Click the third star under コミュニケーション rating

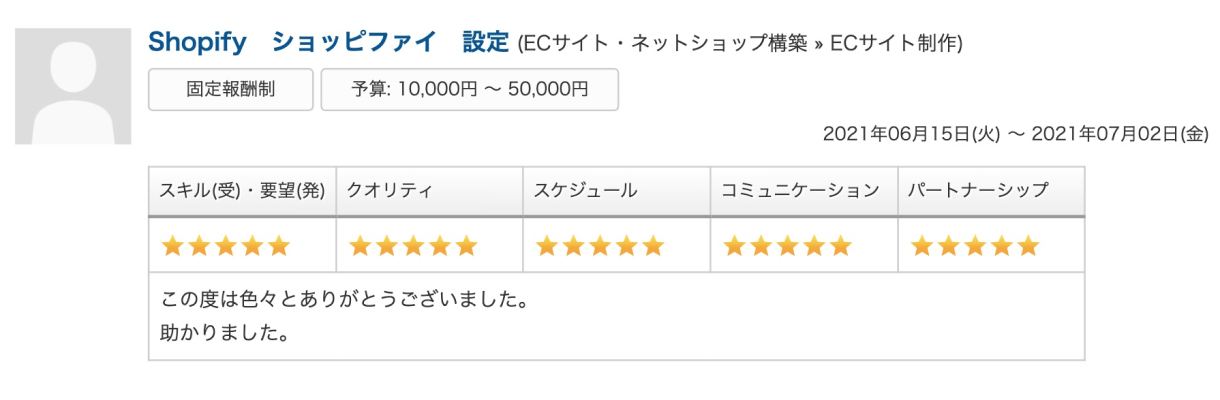tap(787, 245)
